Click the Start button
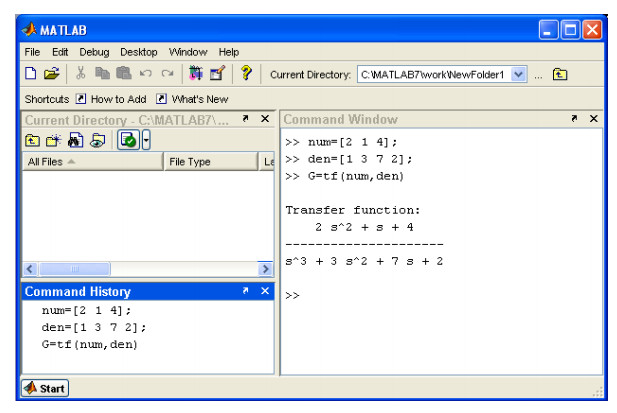 pos(45,388)
